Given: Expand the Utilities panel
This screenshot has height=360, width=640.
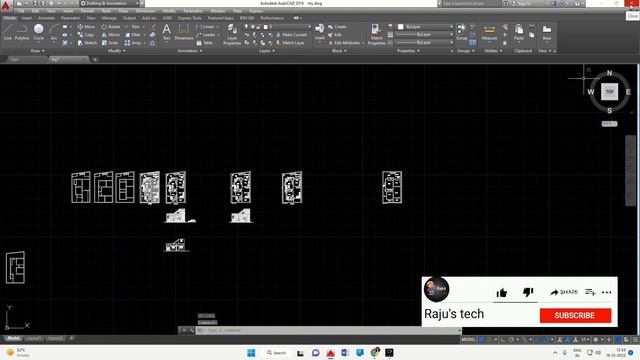Looking at the screenshot, I should (493, 51).
